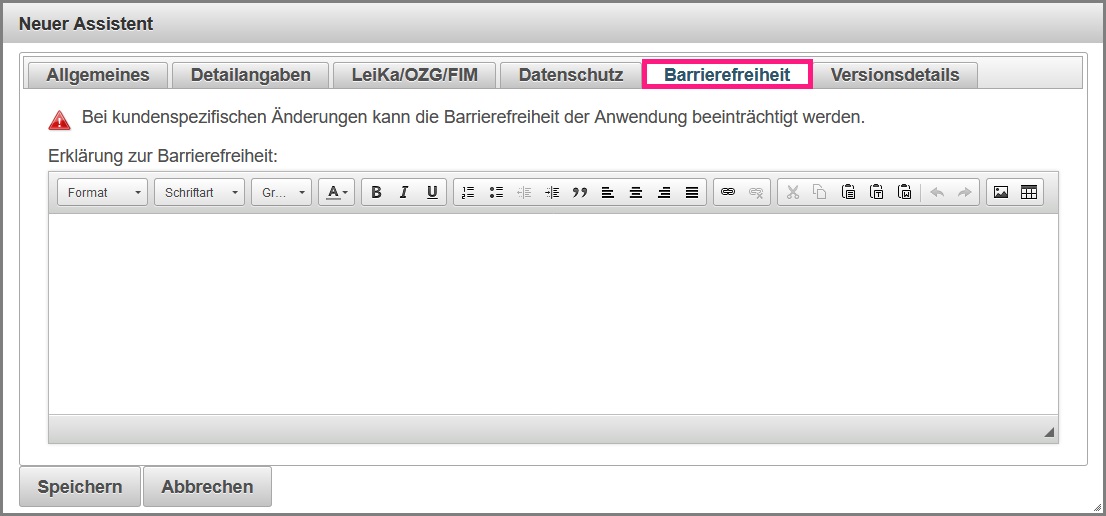The height and width of the screenshot is (516, 1106).
Task: Open the Schriftart font dropdown
Action: coord(199,193)
